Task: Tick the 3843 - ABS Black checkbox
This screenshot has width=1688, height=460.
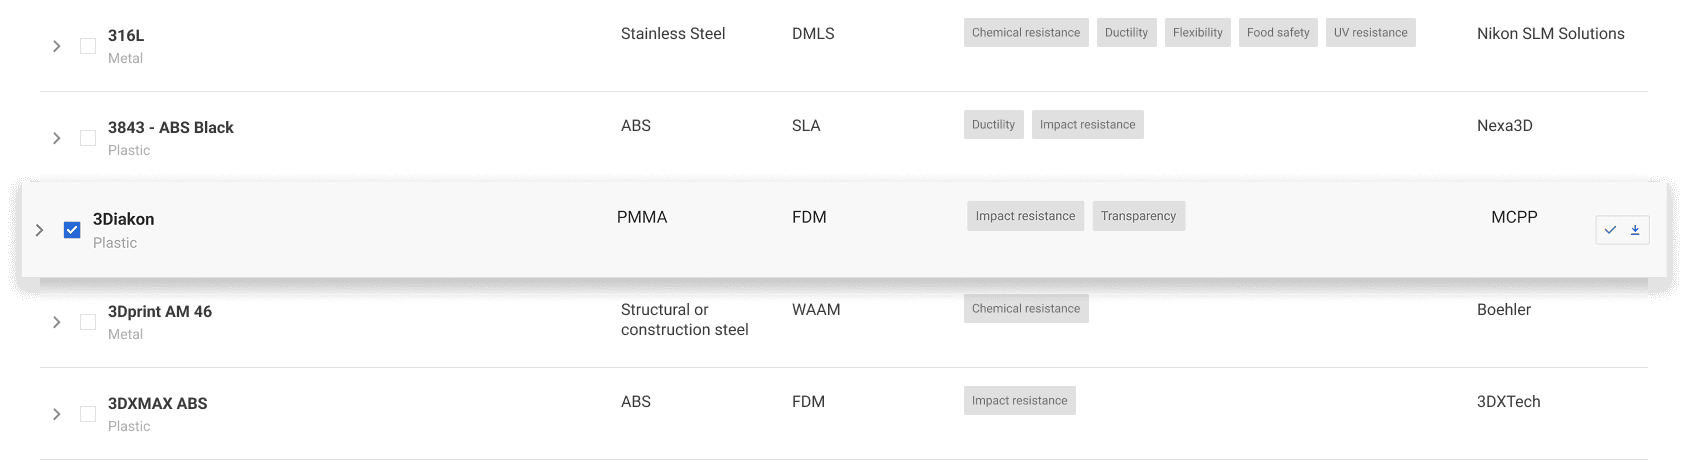Action: click(x=88, y=138)
